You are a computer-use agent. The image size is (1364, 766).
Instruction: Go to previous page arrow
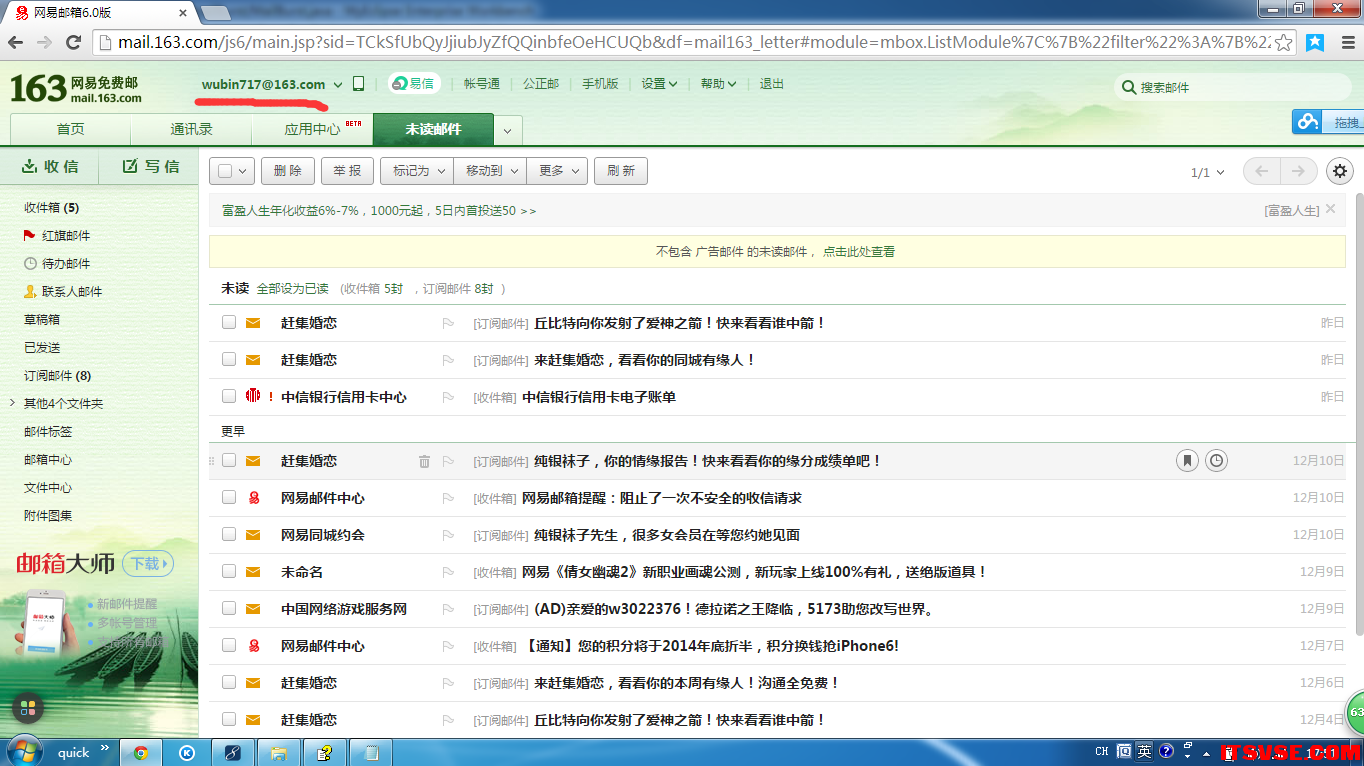(1262, 171)
